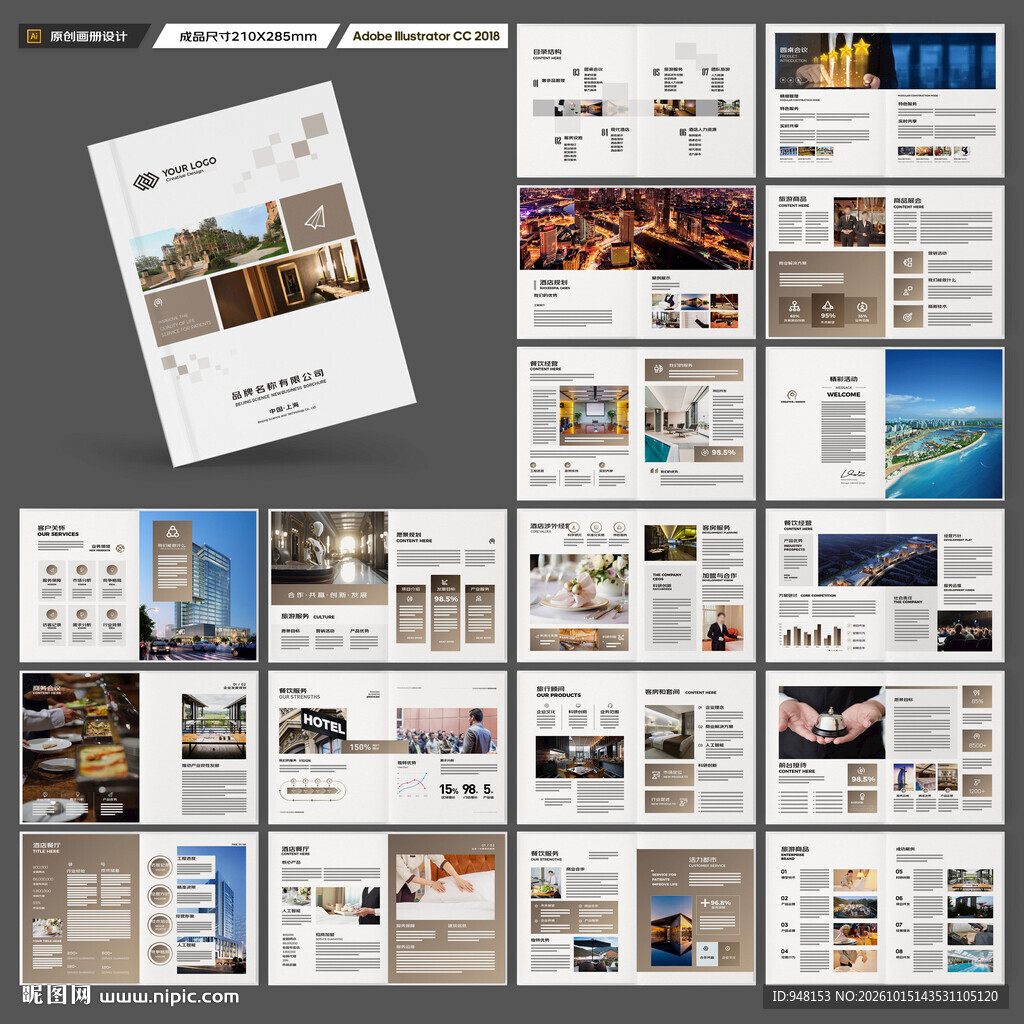The width and height of the screenshot is (1024, 1024).
Task: Click the 品牌名称有限公司 title on the cover
Action: coord(278,385)
